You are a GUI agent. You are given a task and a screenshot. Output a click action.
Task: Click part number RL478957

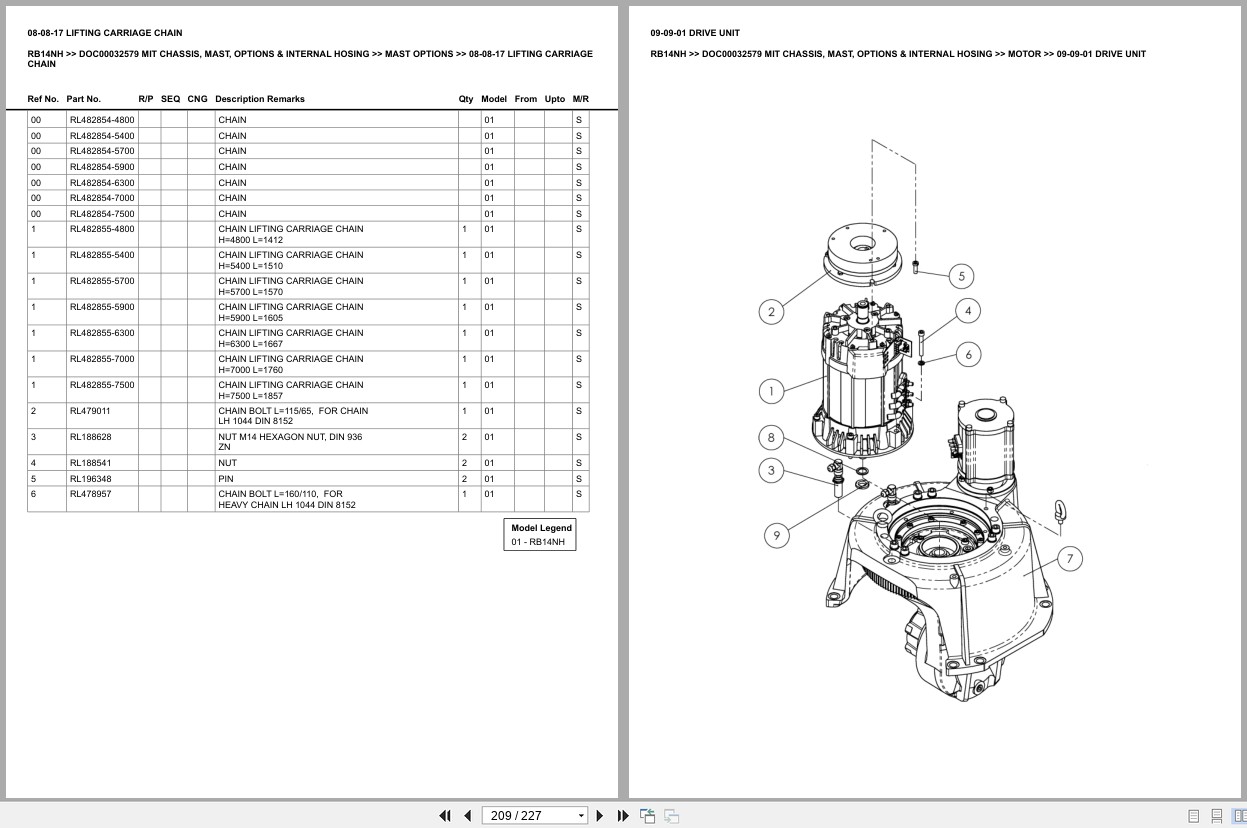pos(91,494)
